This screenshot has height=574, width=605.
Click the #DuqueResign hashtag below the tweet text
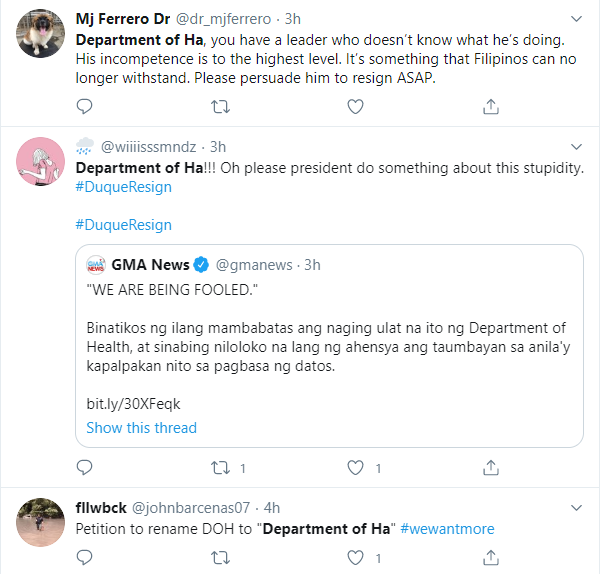123,225
